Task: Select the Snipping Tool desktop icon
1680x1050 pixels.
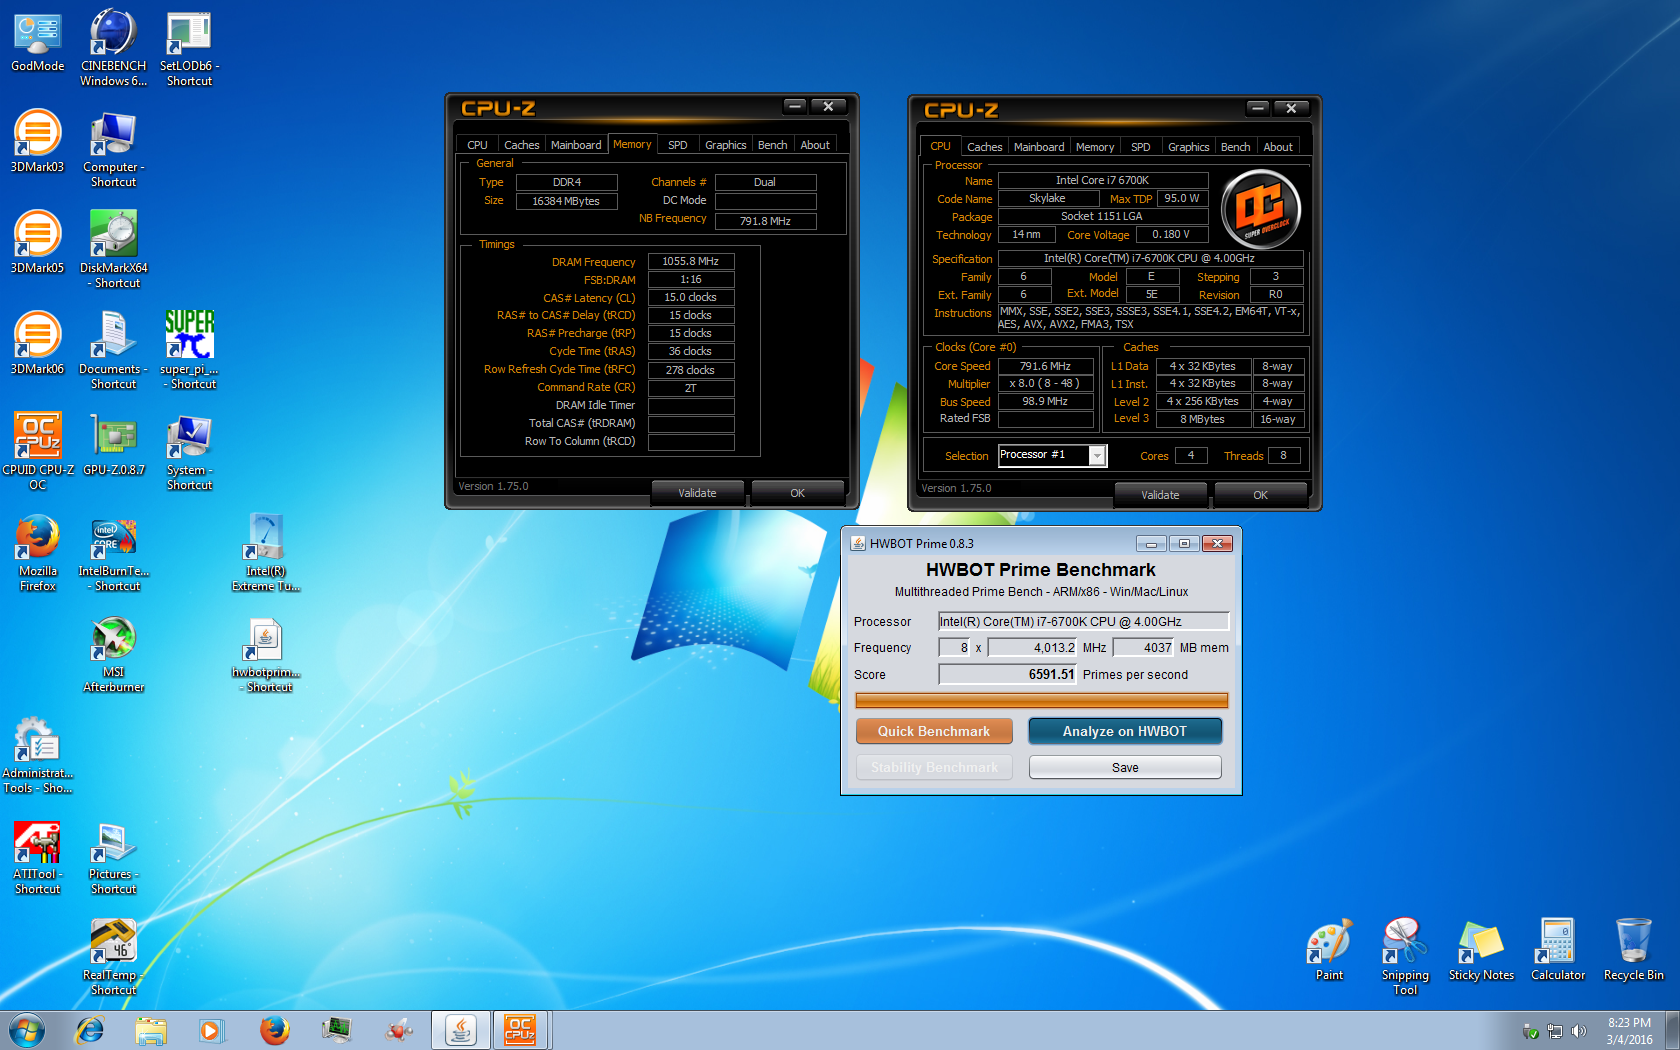Action: 1405,955
